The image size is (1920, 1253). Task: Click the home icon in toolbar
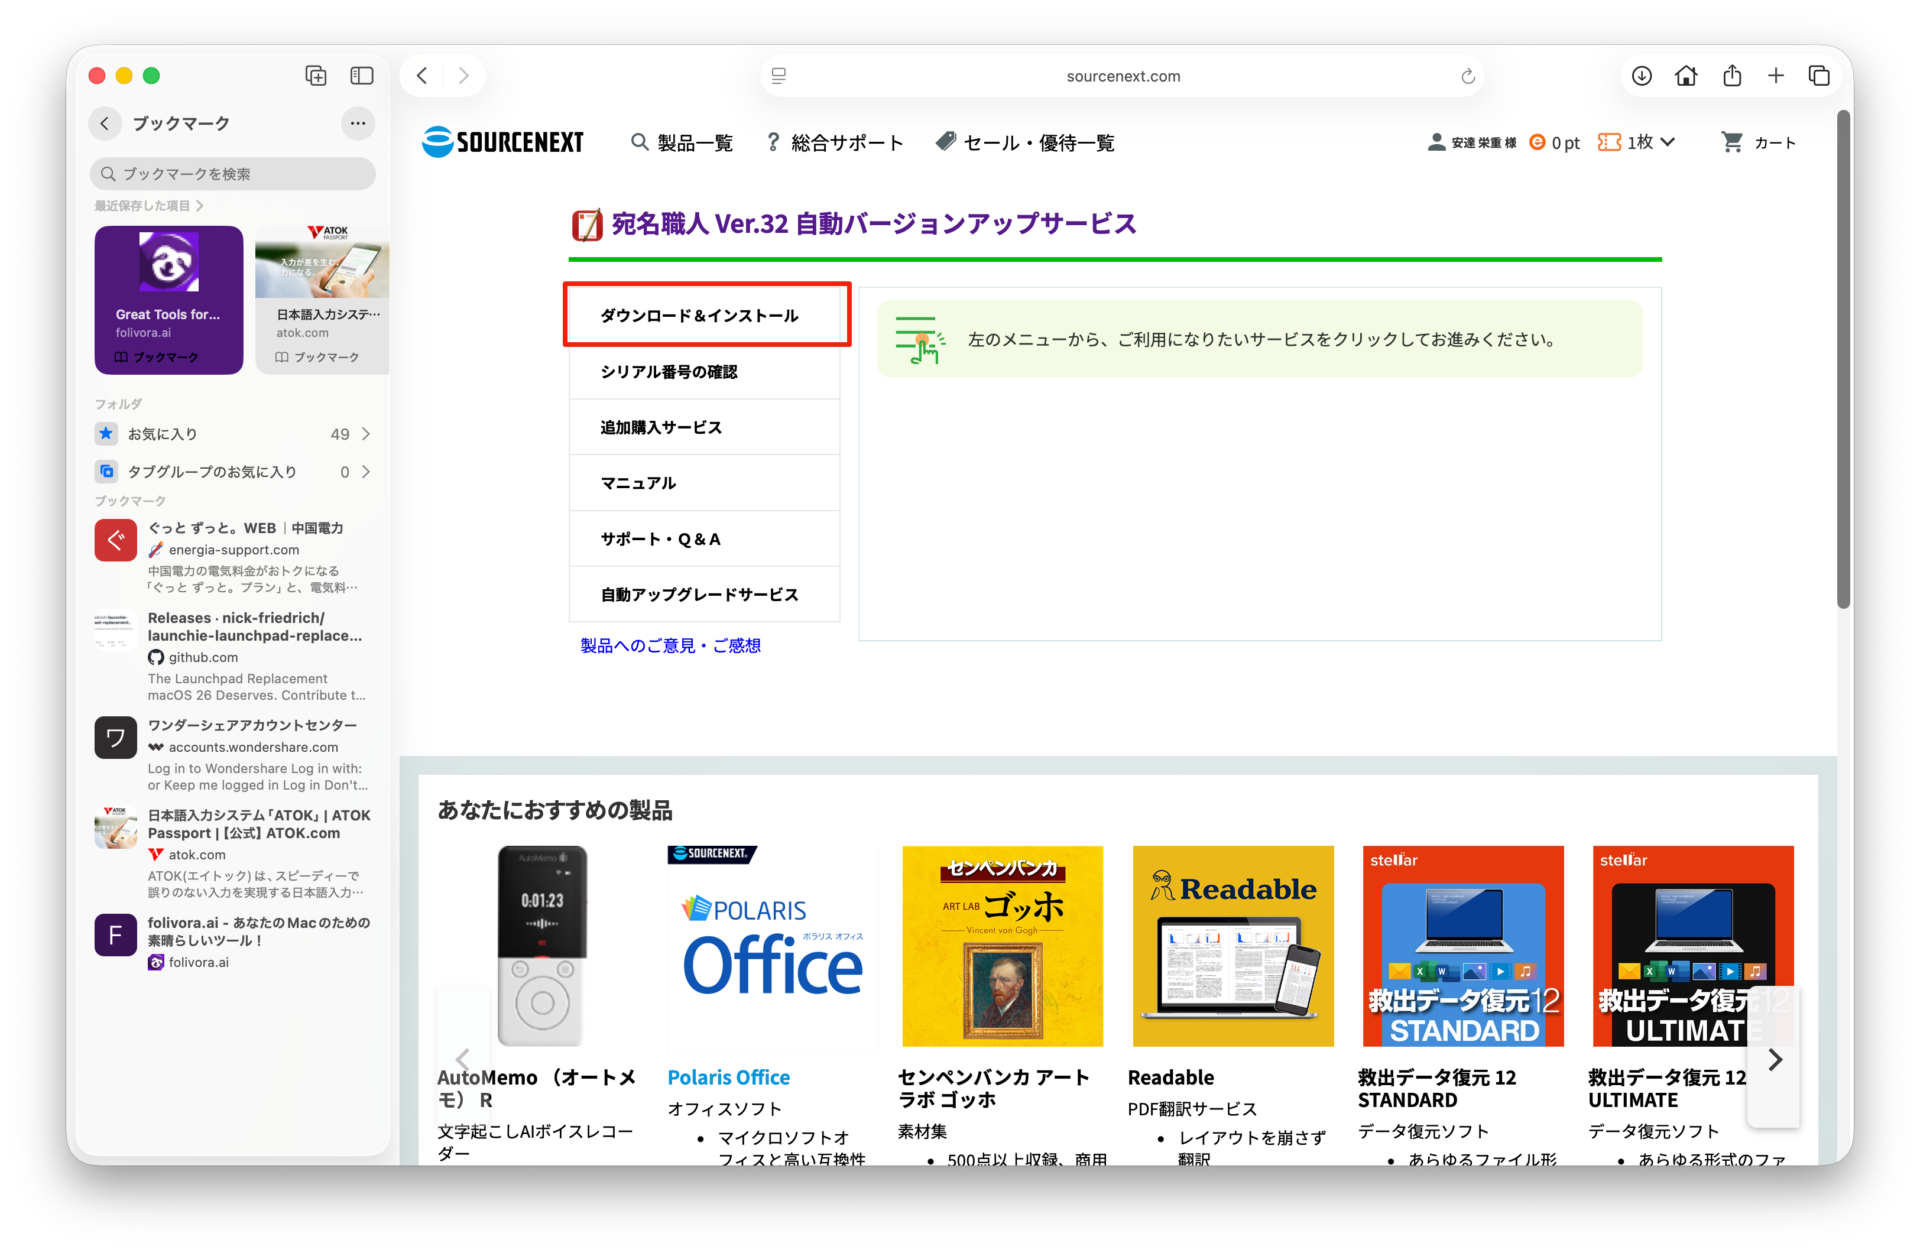1686,76
